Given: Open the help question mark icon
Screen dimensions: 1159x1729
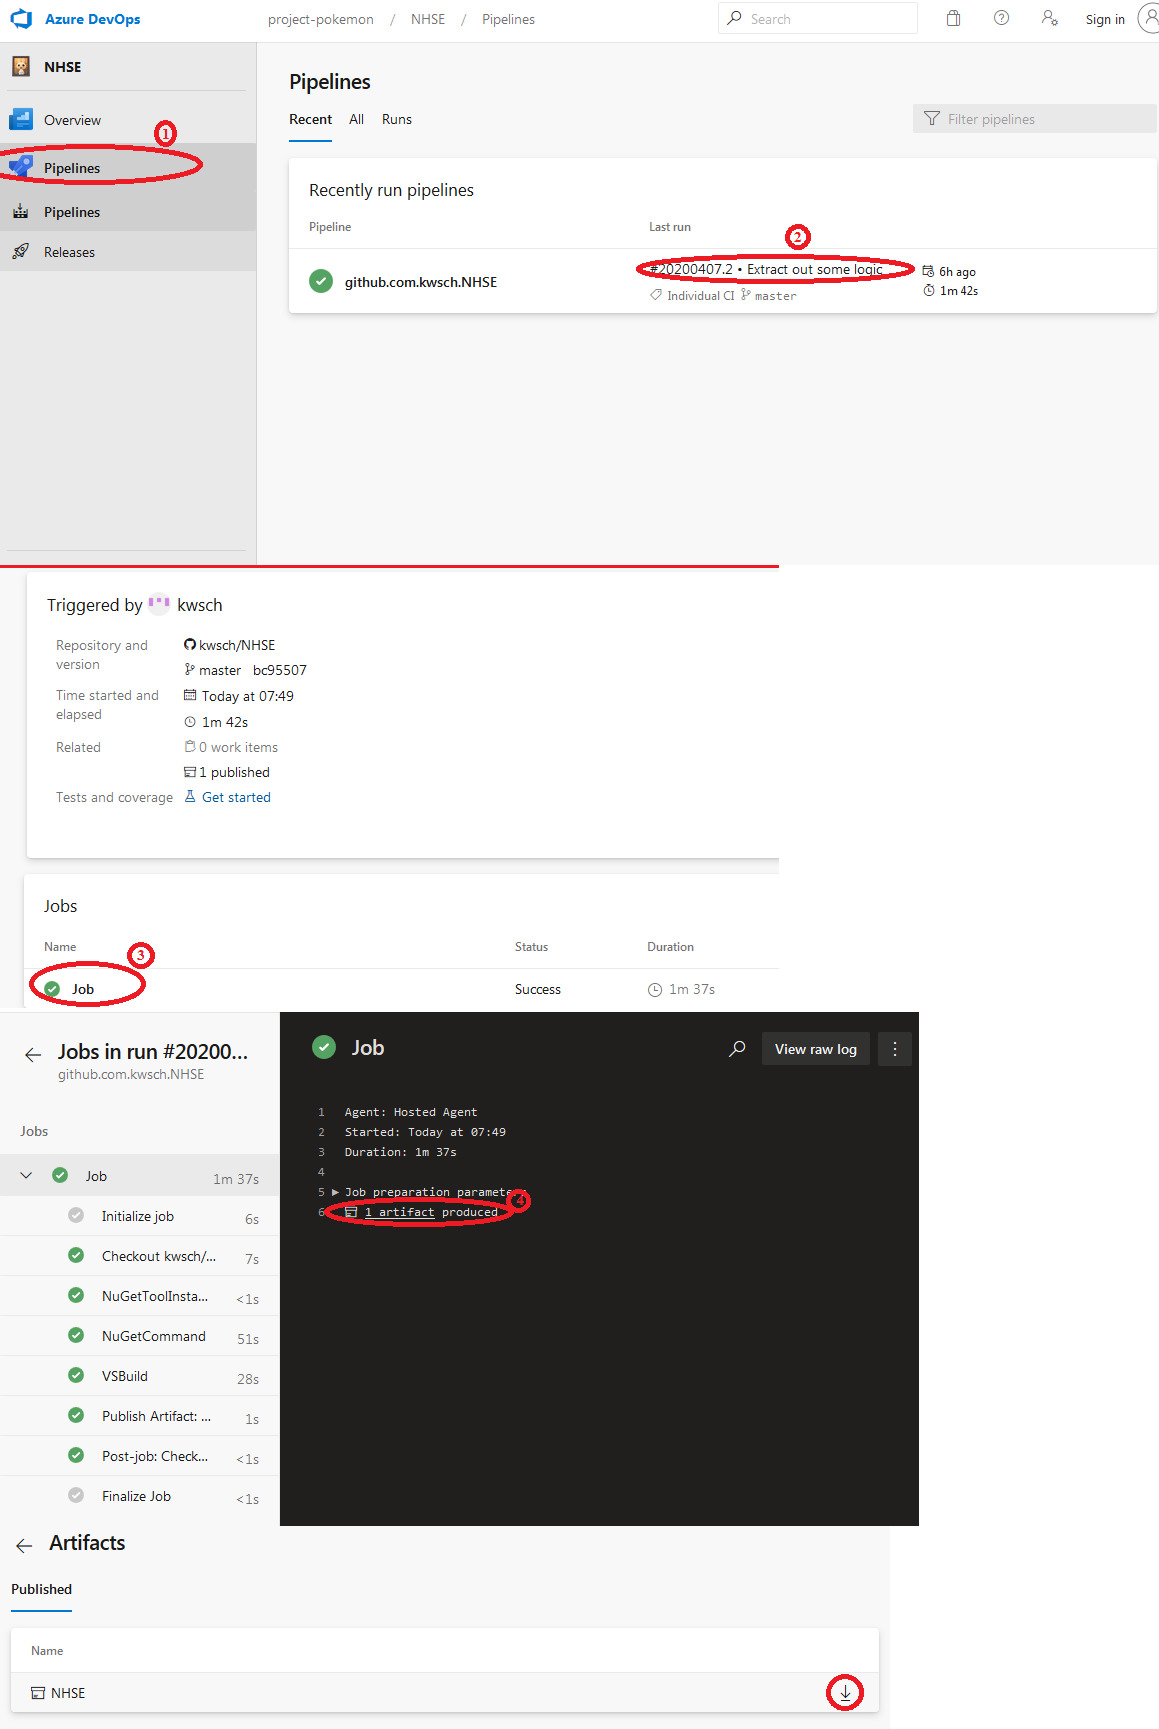Looking at the screenshot, I should pos(1001,18).
